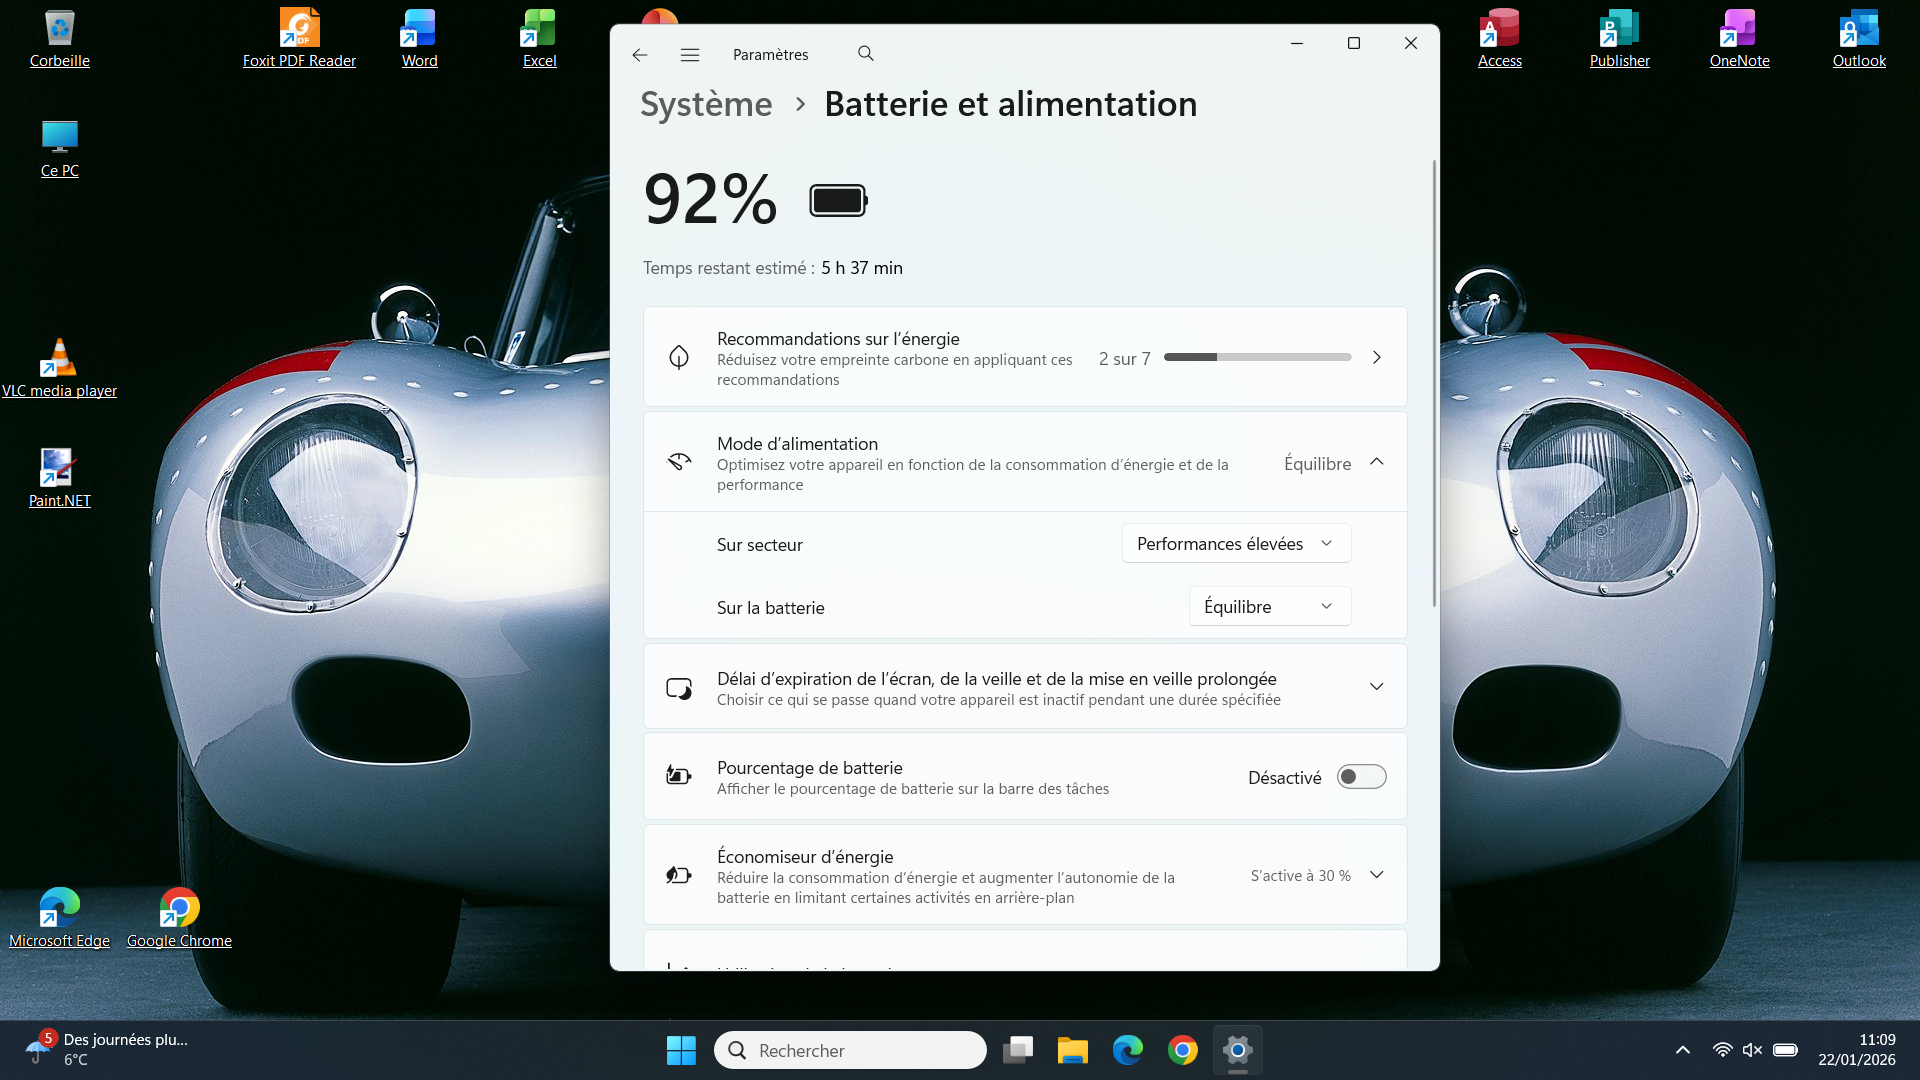
Task: Expand the Délai d'expiration de l'écran section
Action: [x=1377, y=687]
